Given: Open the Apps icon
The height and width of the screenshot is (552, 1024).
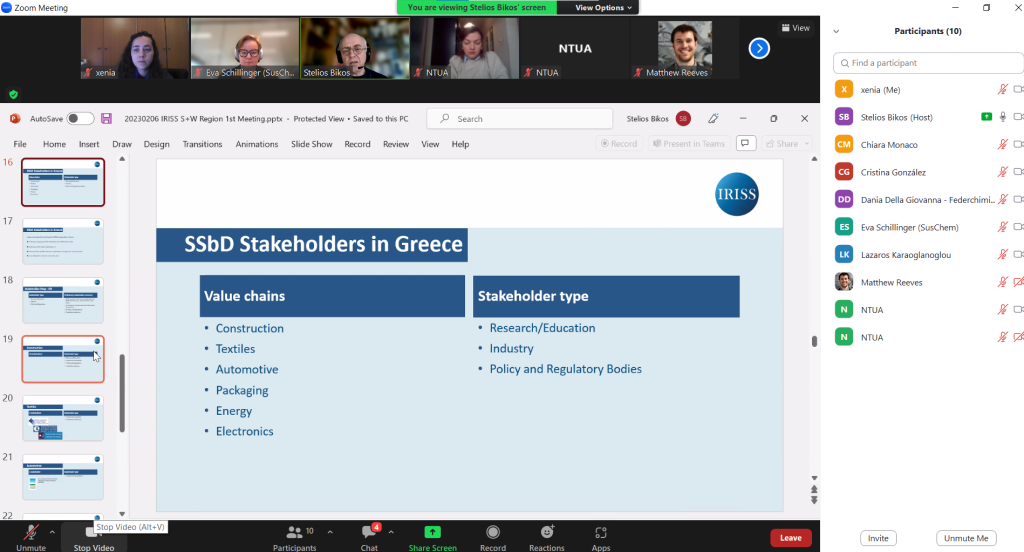Looking at the screenshot, I should pos(601,532).
